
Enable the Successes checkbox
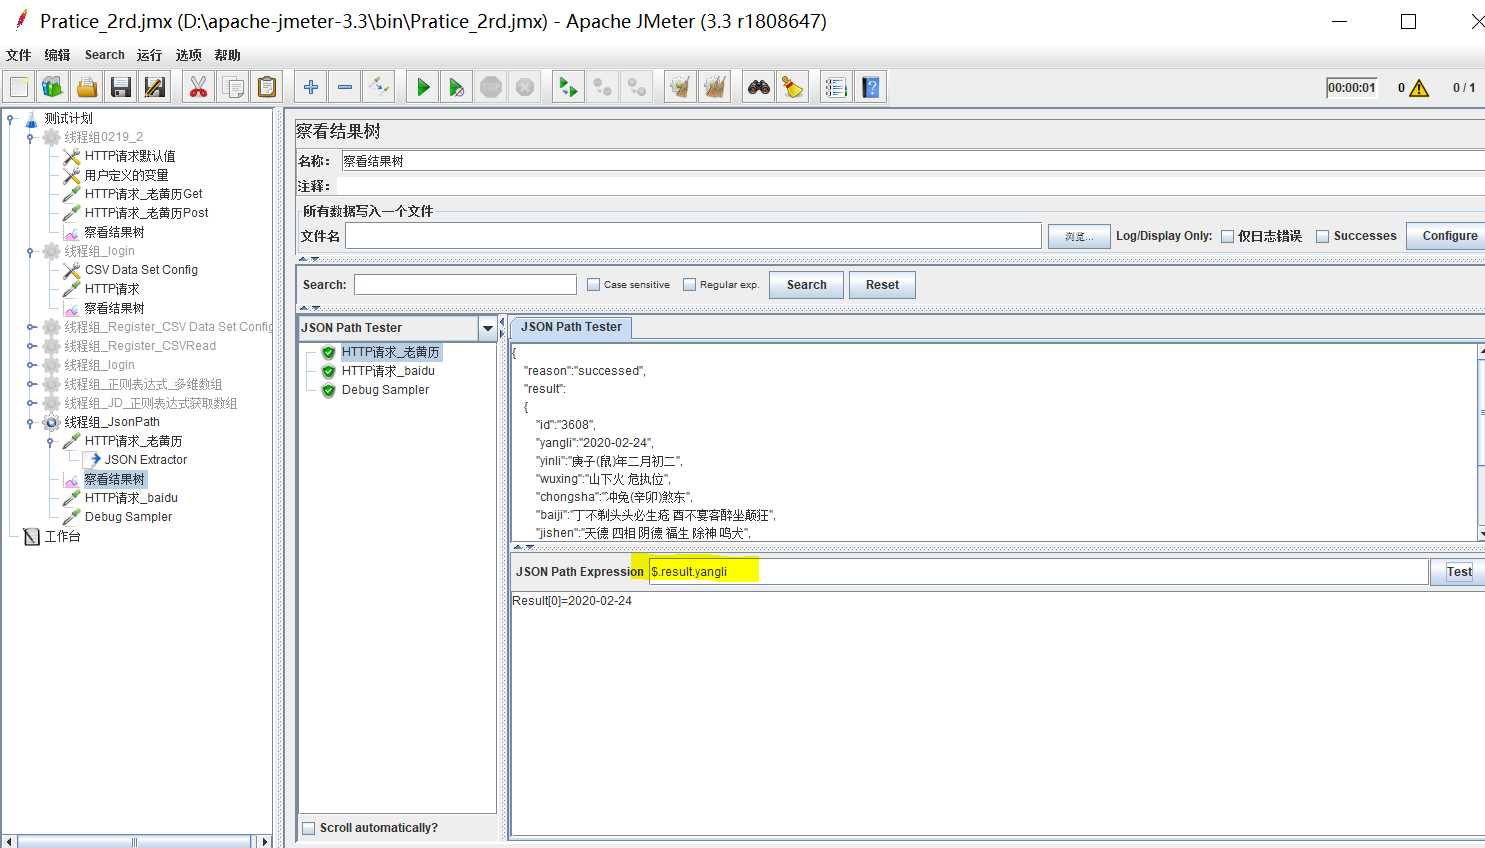1322,237
